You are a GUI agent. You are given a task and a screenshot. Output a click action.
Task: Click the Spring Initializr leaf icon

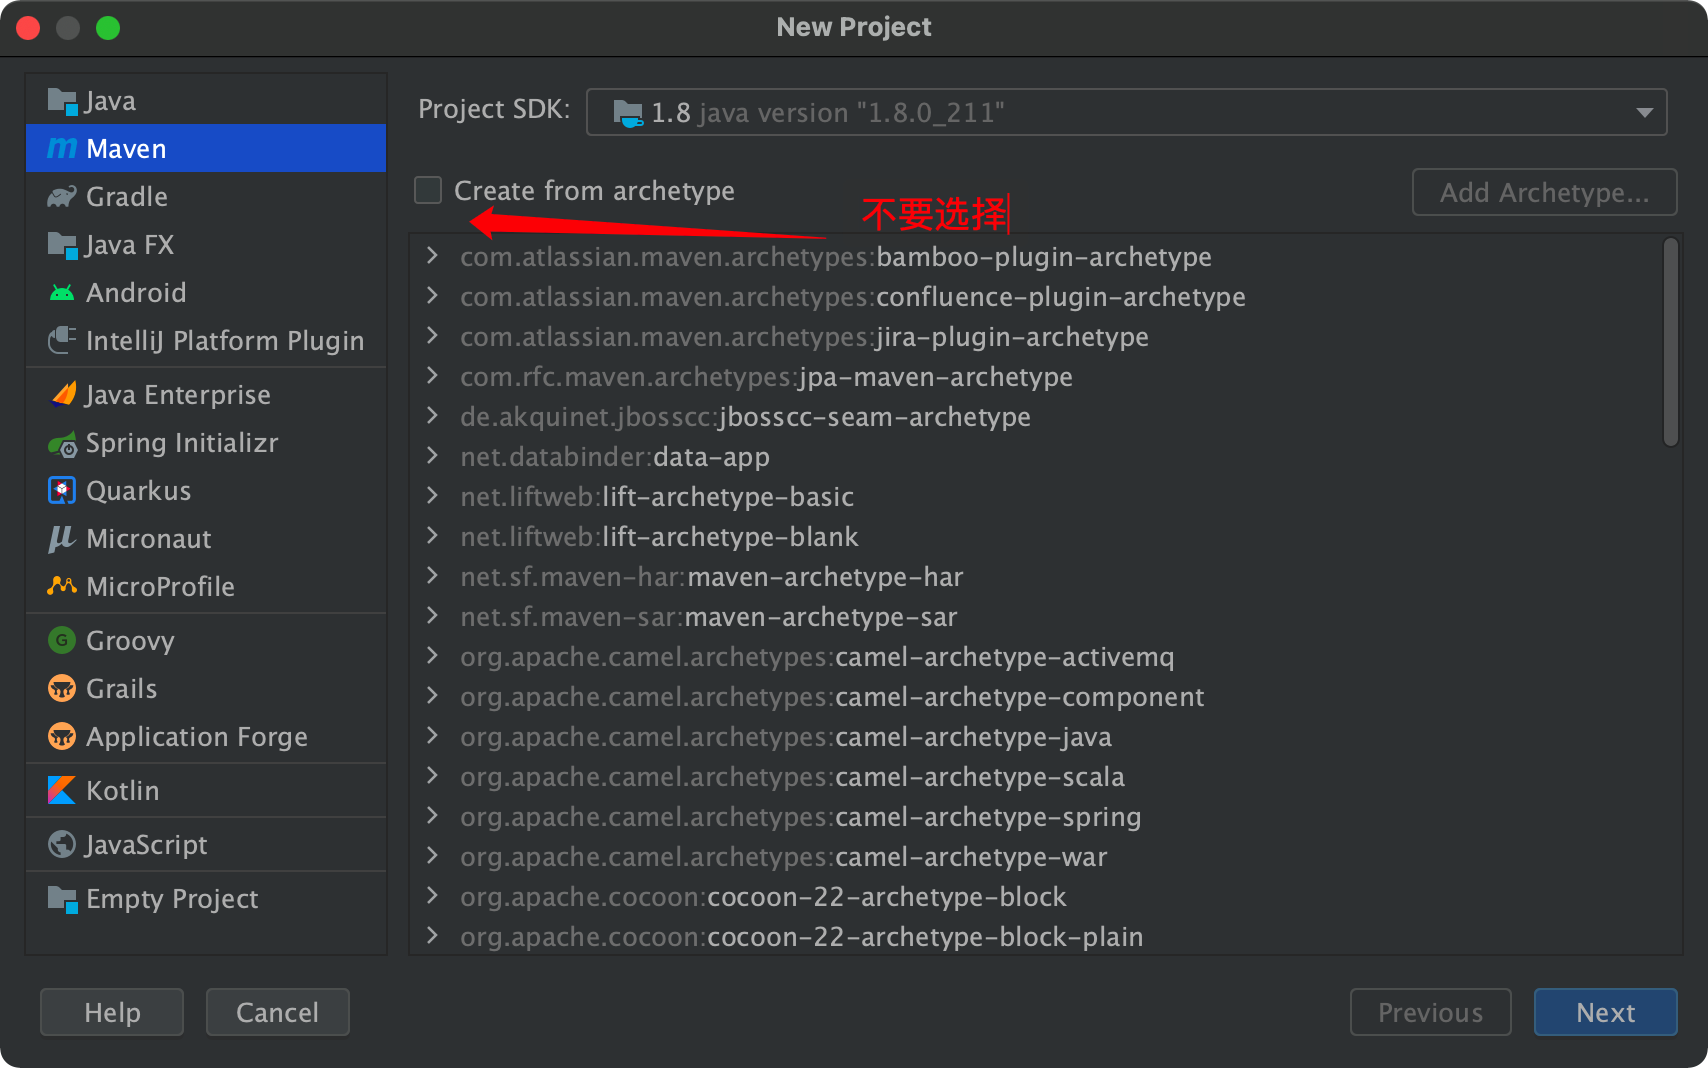point(62,444)
